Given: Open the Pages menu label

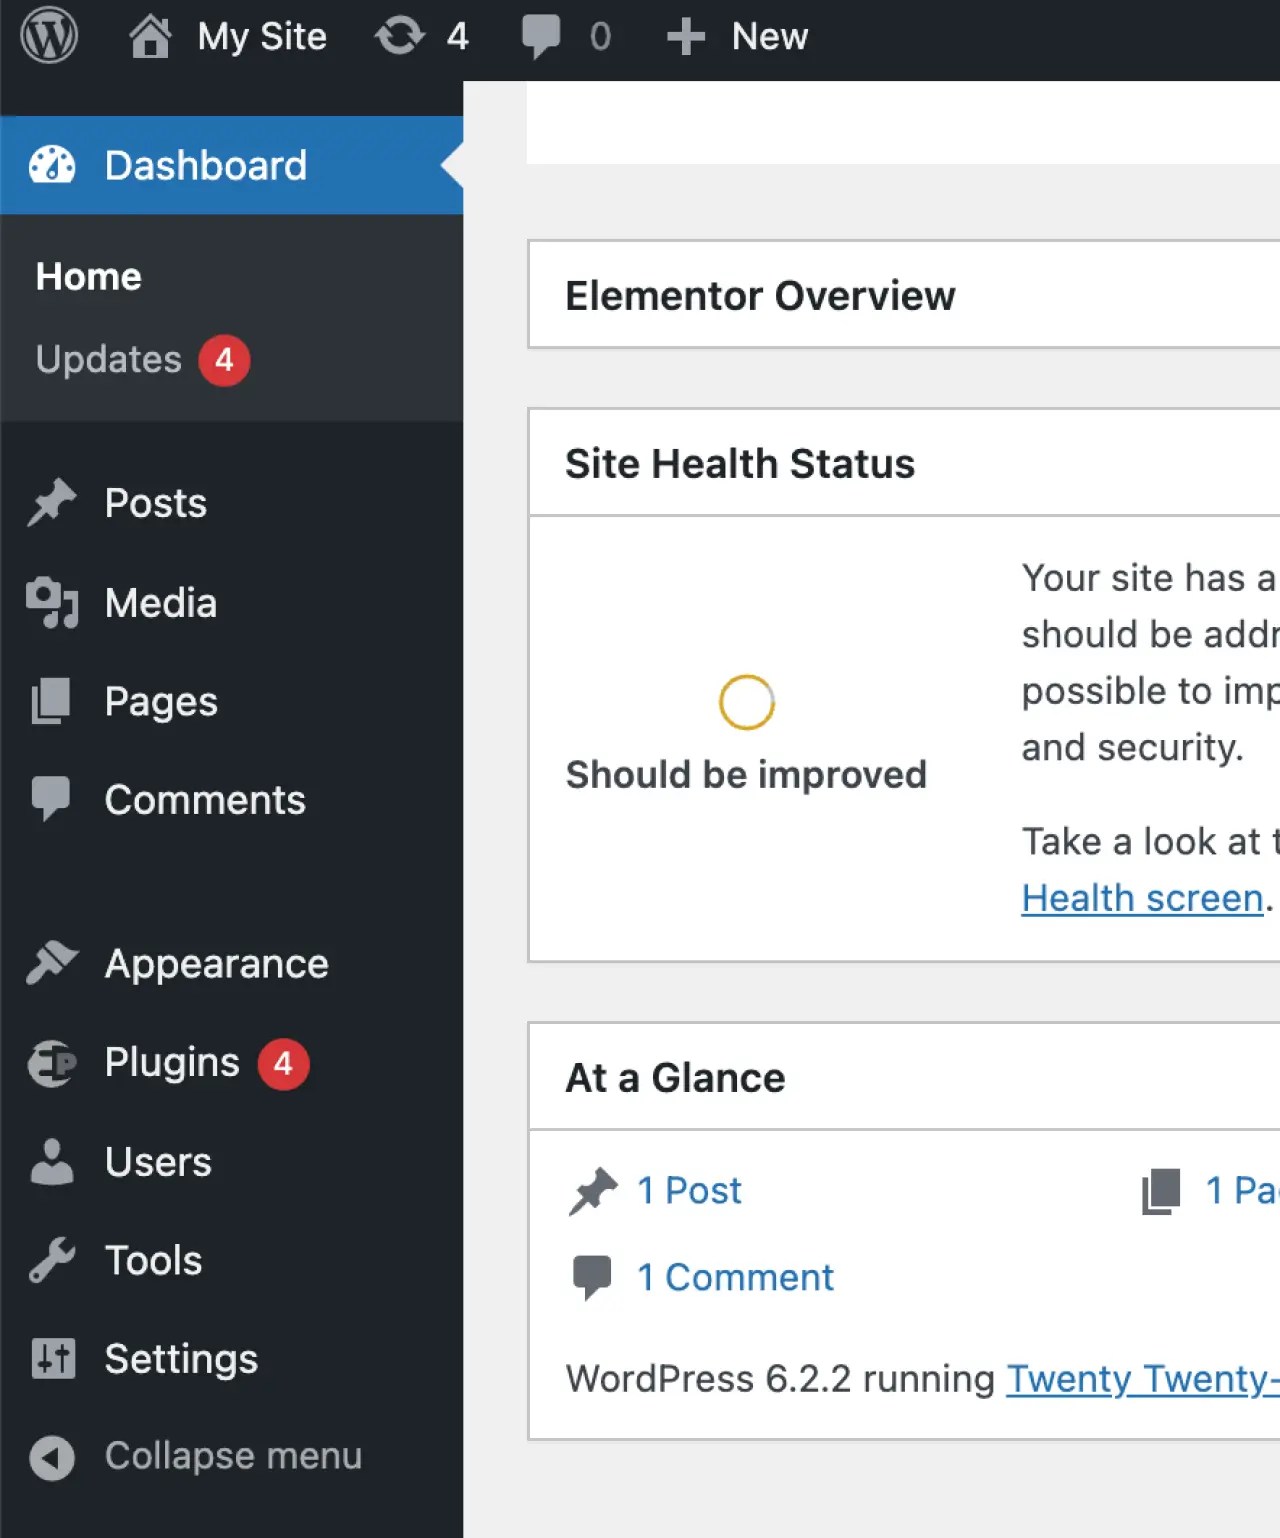Looking at the screenshot, I should point(161,702).
